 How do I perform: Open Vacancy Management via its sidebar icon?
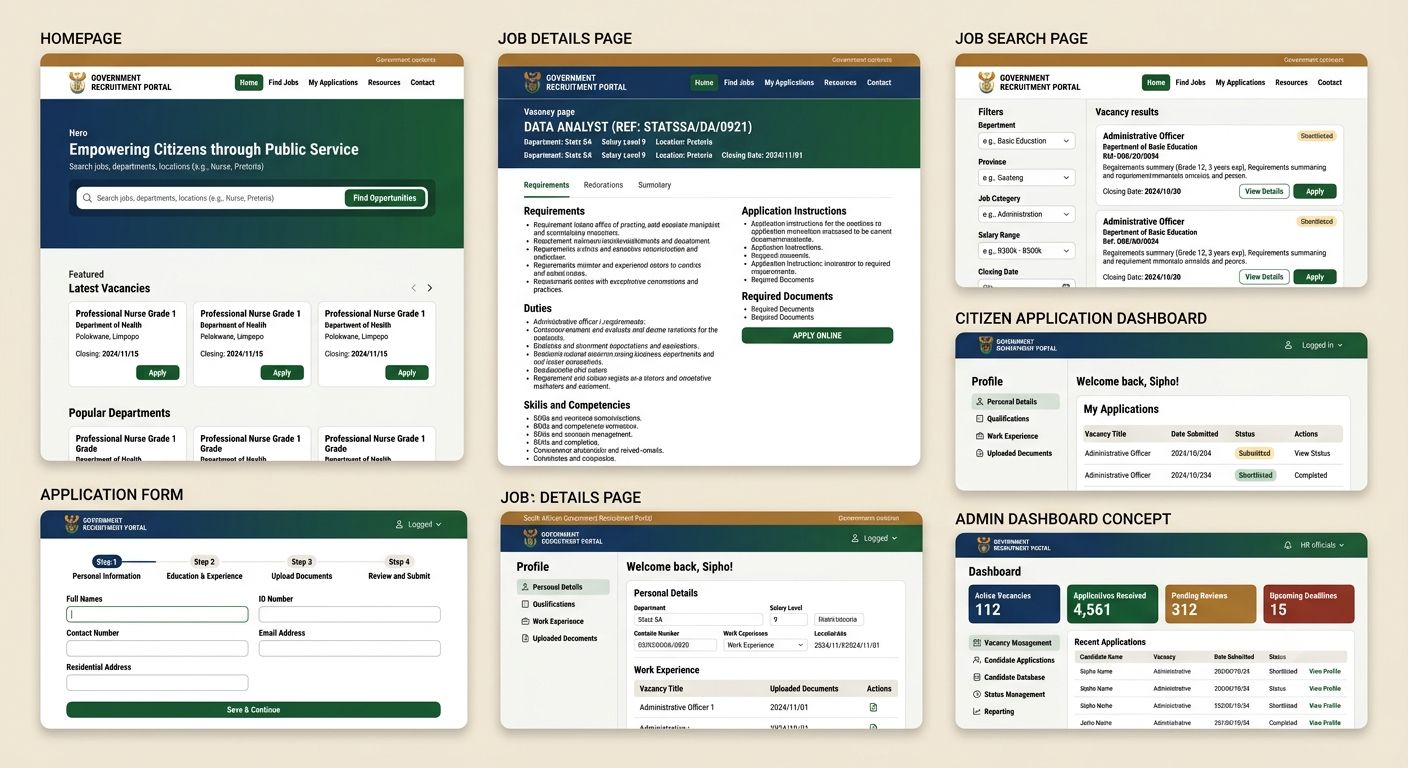[977, 643]
